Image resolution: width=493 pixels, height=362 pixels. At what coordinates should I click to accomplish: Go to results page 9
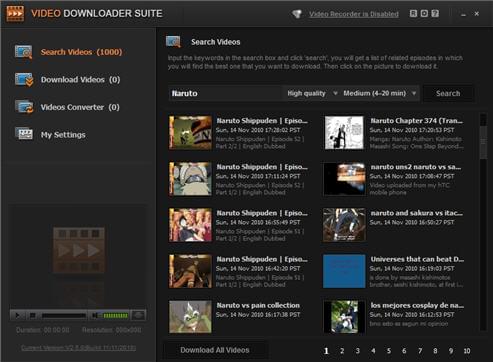point(451,351)
